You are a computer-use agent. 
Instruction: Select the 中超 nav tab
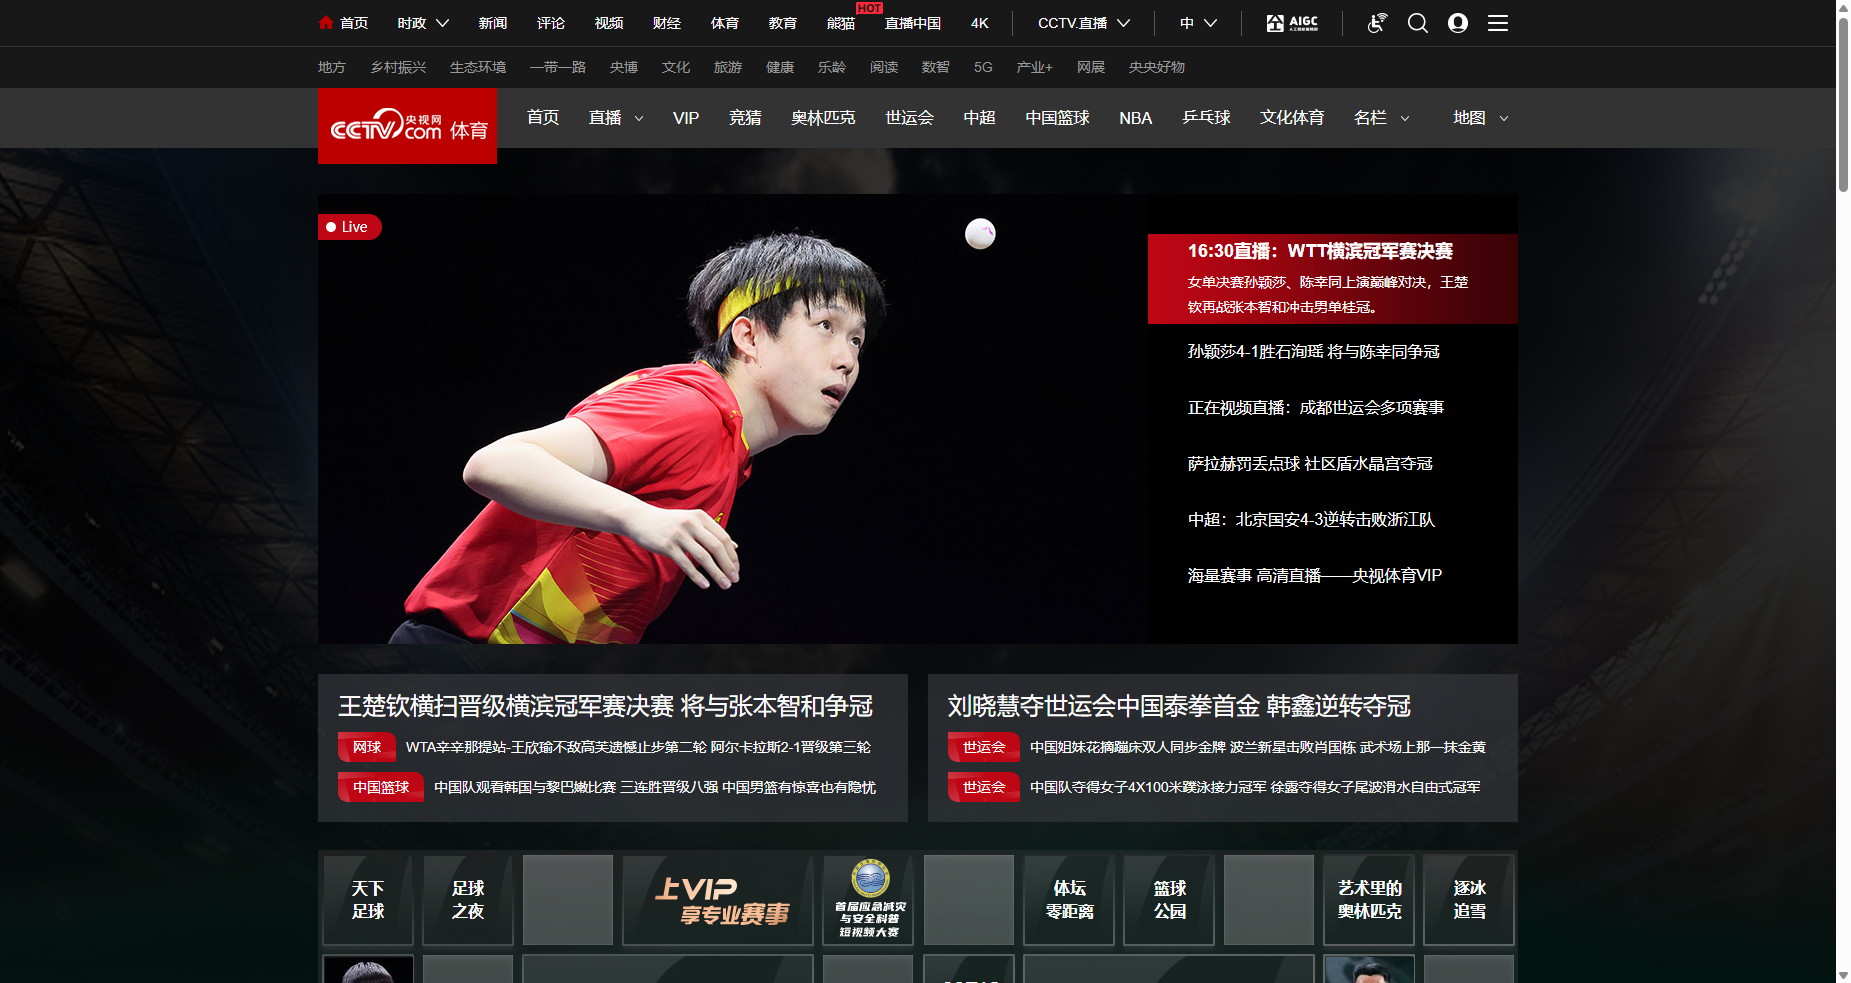tap(980, 118)
